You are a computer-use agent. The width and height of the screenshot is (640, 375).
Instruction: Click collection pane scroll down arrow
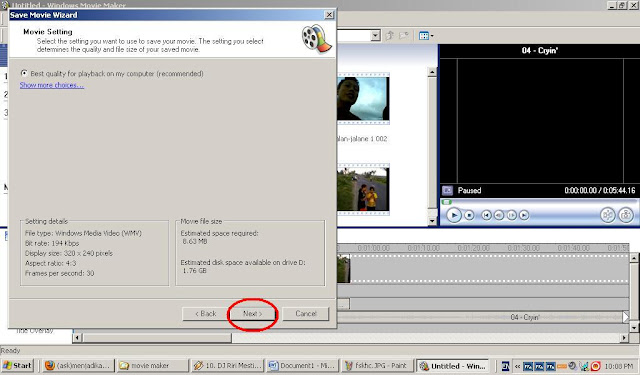point(432,221)
